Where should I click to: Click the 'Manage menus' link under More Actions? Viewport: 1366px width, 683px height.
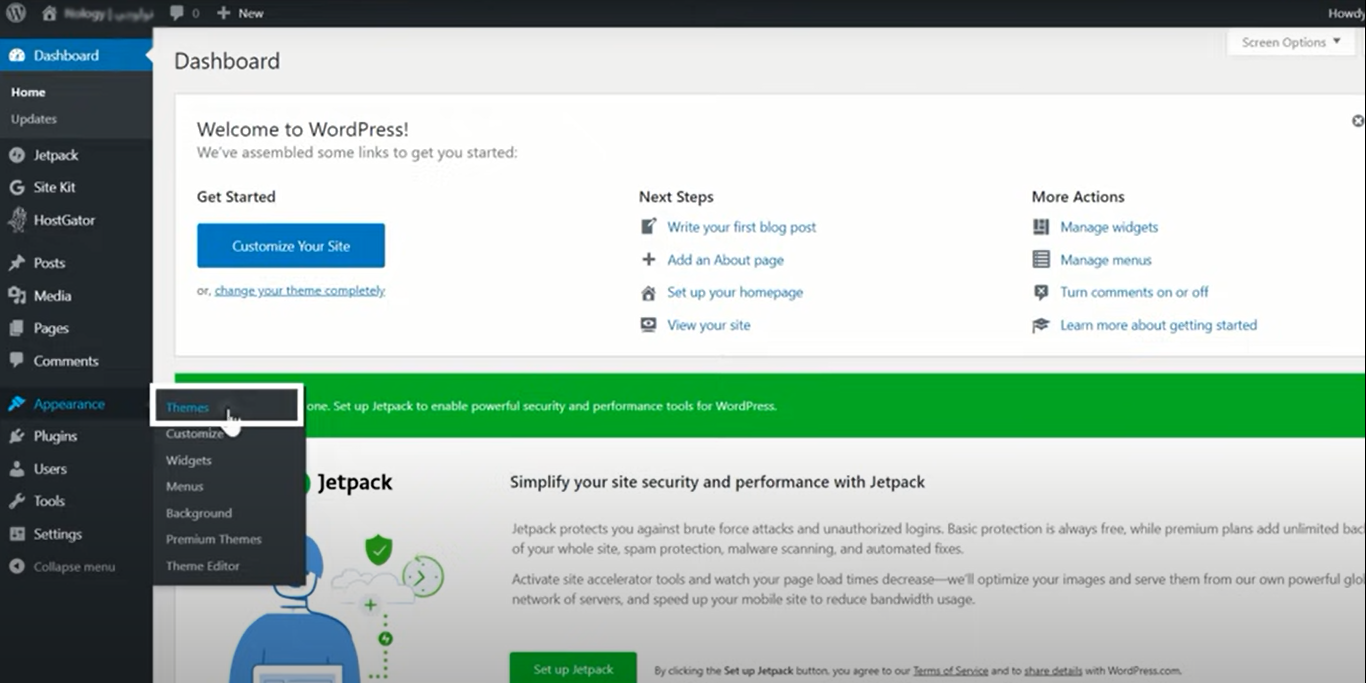[x=1106, y=260]
